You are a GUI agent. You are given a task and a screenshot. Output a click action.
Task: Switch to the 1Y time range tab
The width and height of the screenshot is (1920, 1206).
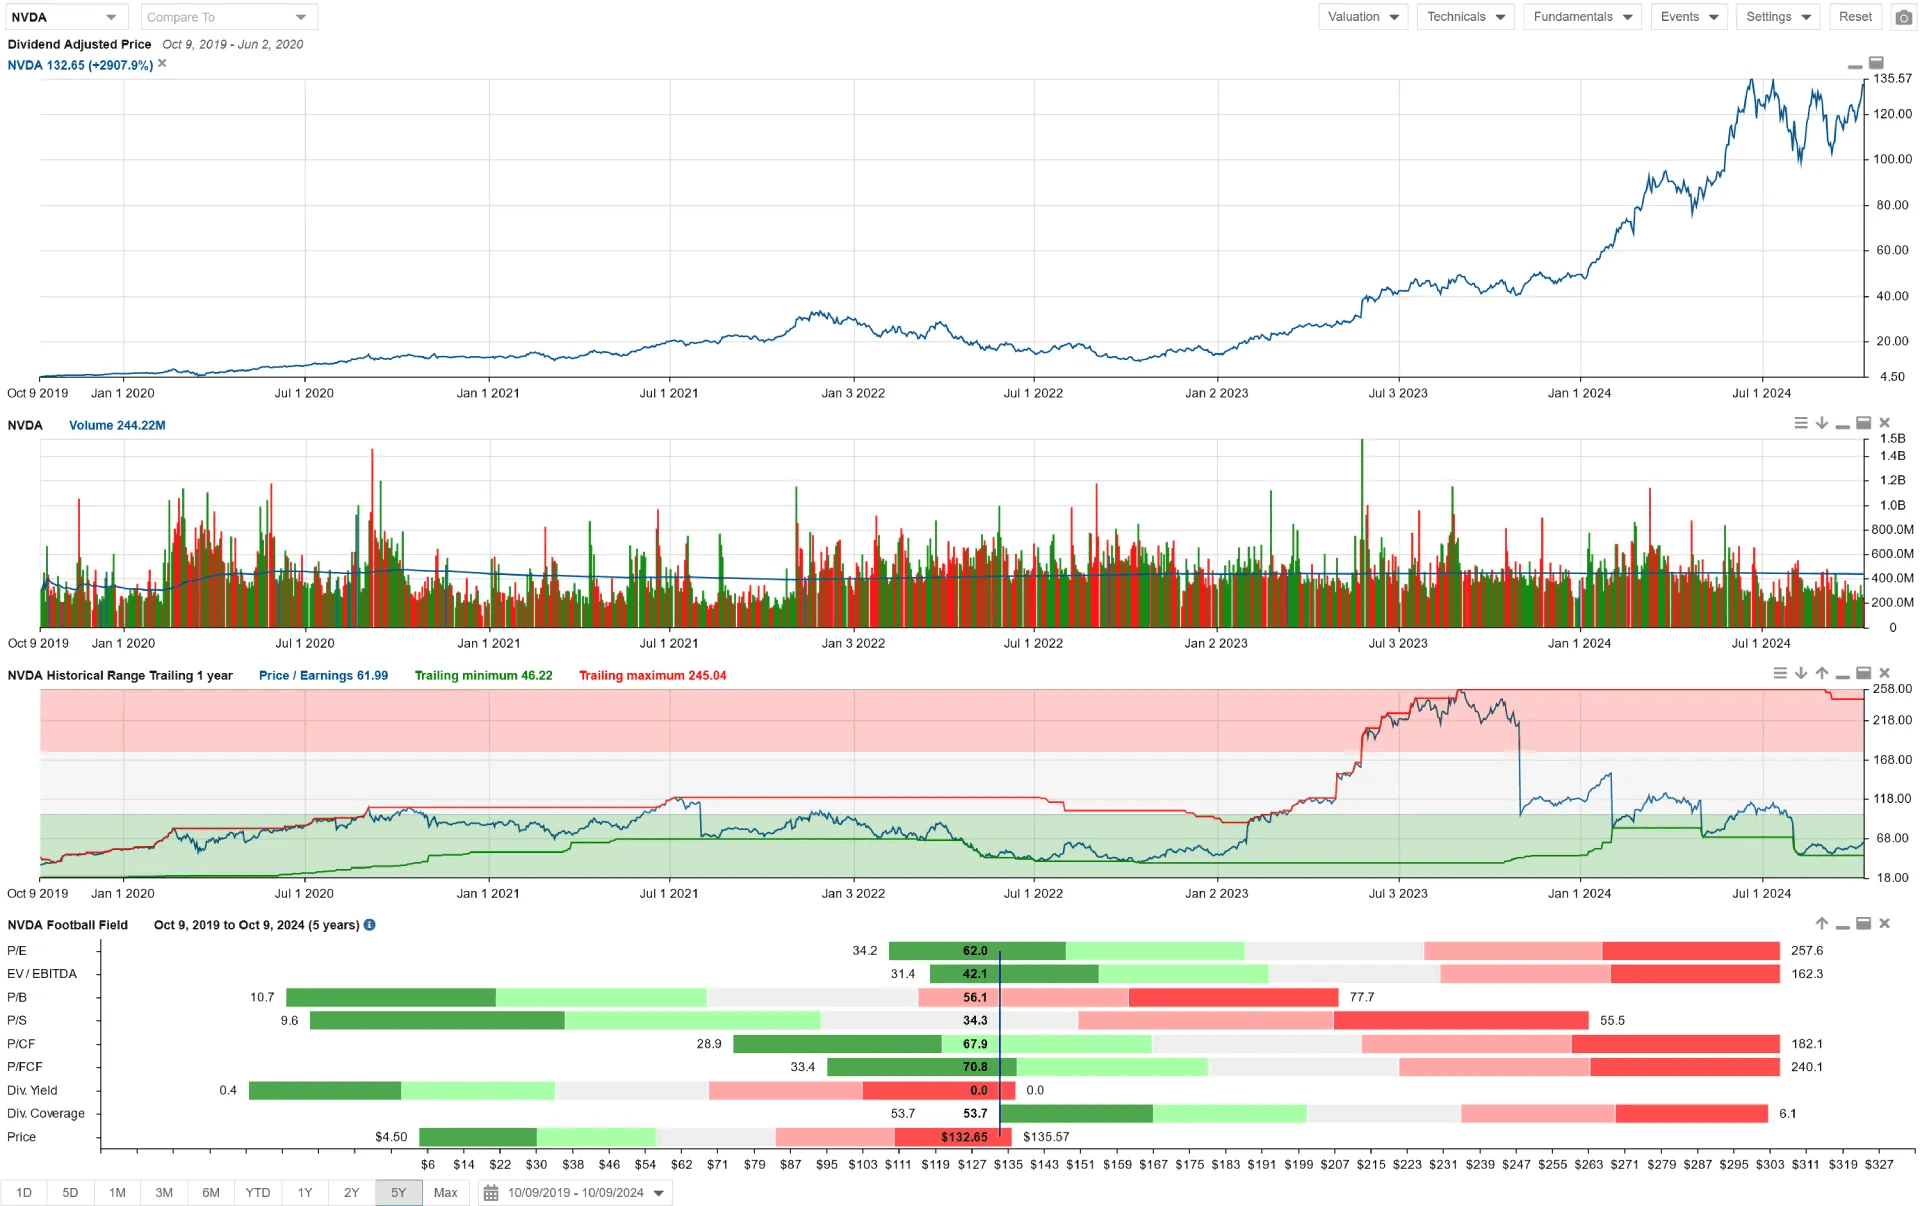point(305,1192)
